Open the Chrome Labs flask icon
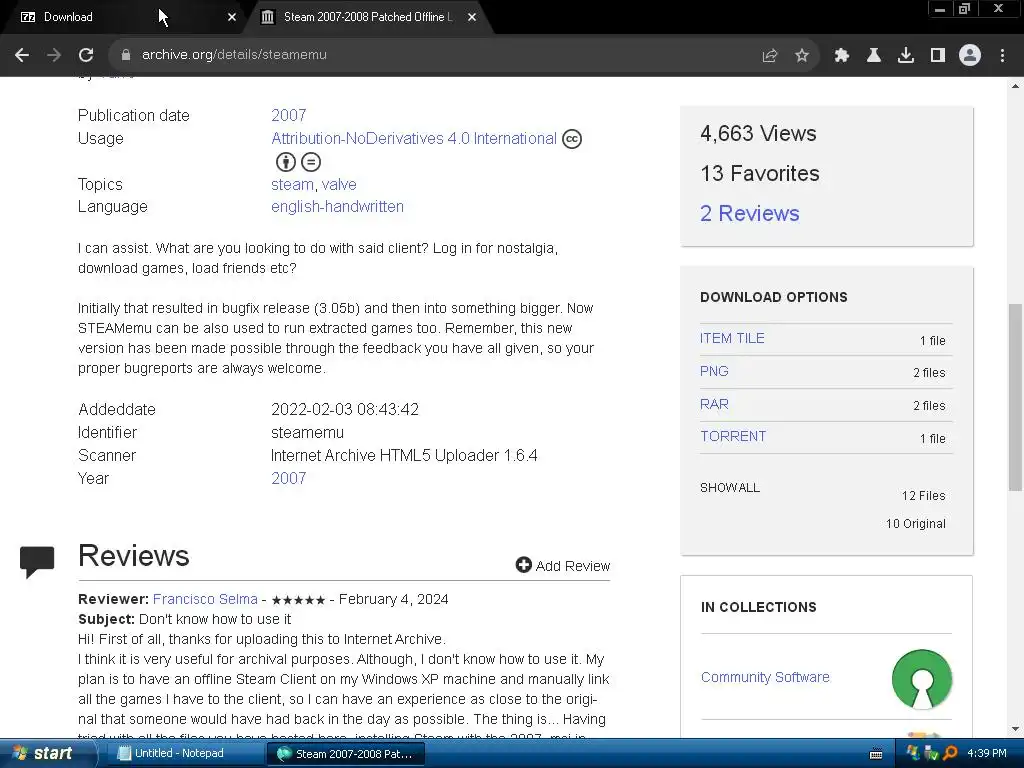Viewport: 1024px width, 768px height. pos(873,56)
